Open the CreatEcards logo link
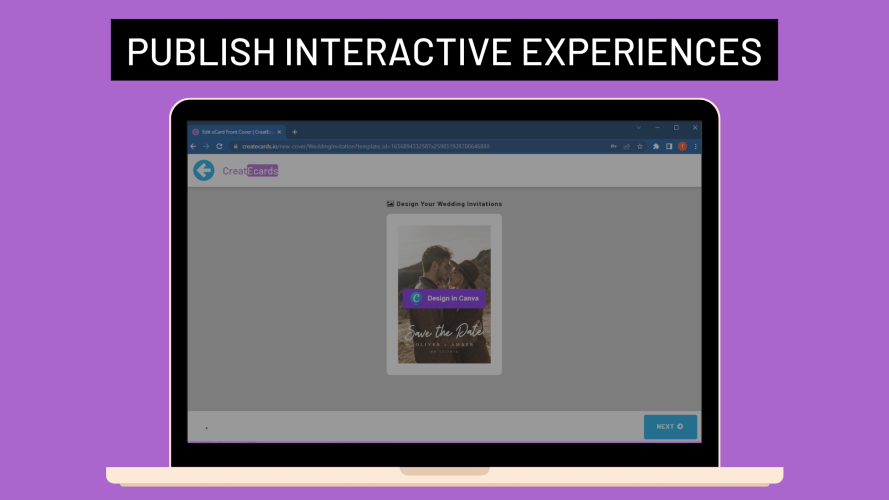 [250, 171]
